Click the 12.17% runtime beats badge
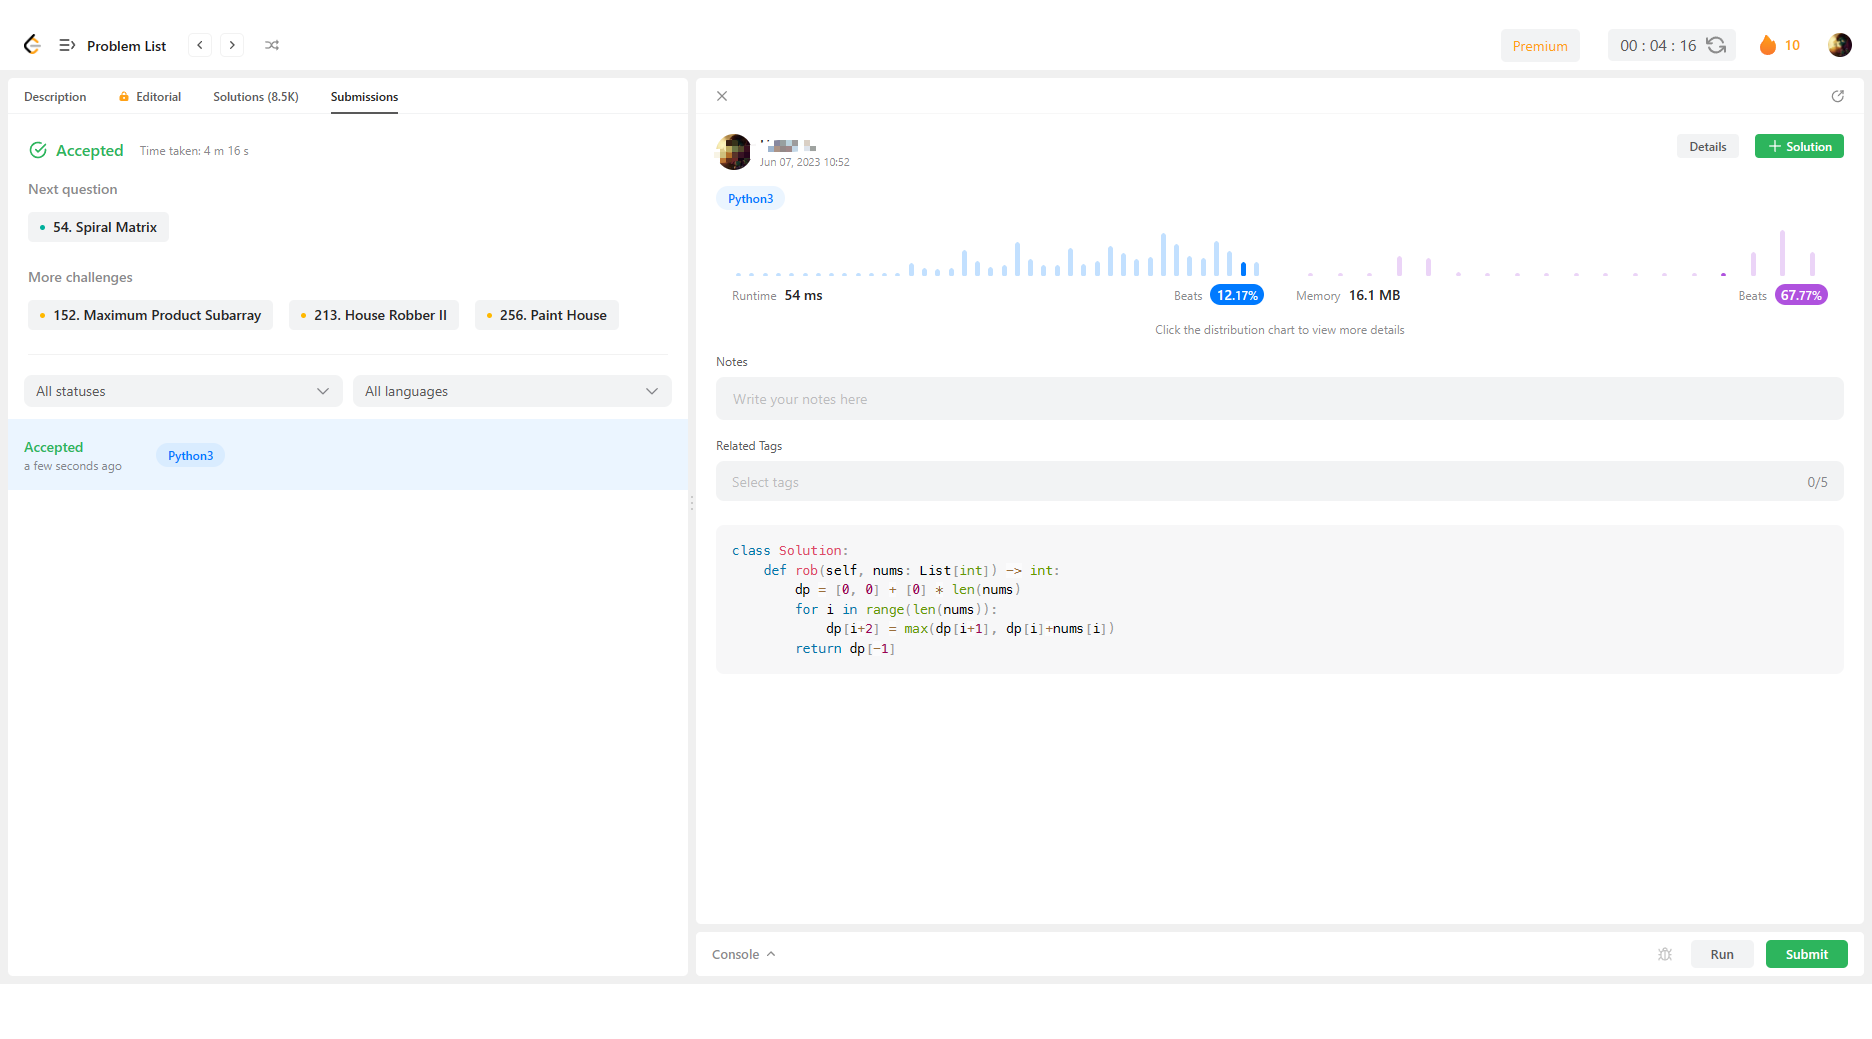Image resolution: width=1872 pixels, height=1039 pixels. point(1237,295)
